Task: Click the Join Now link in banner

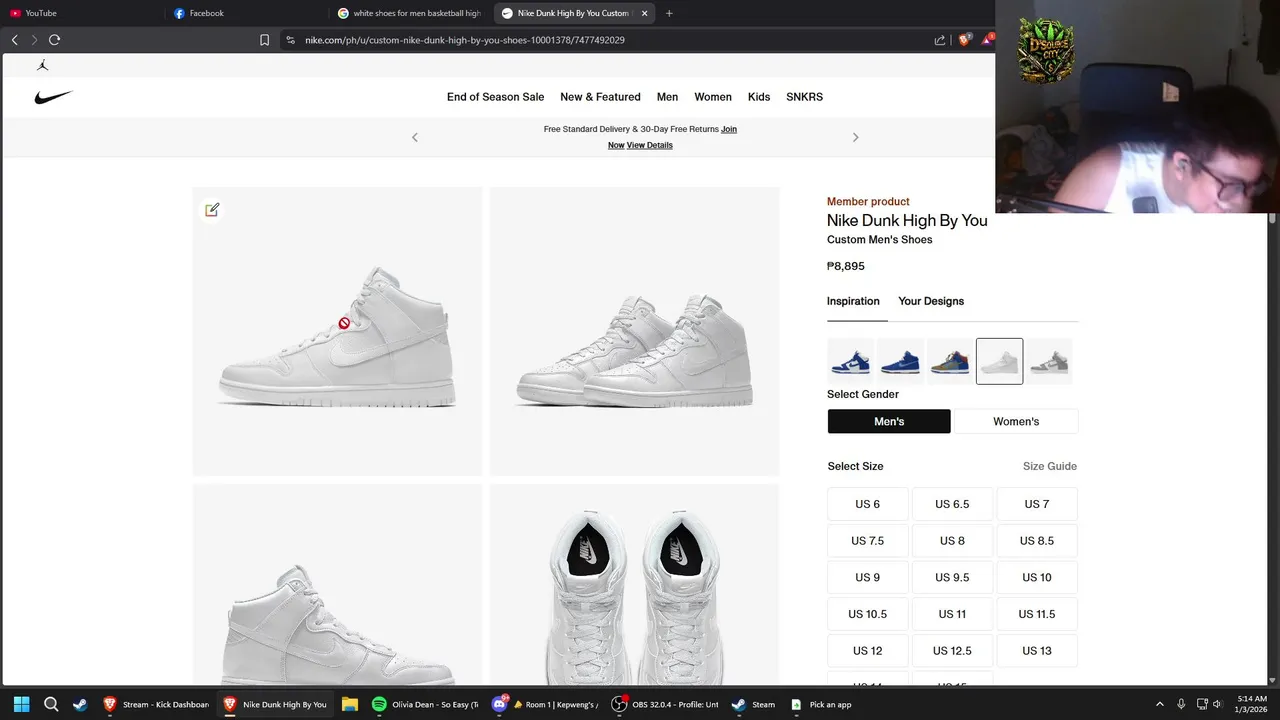Action: pyautogui.click(x=729, y=129)
